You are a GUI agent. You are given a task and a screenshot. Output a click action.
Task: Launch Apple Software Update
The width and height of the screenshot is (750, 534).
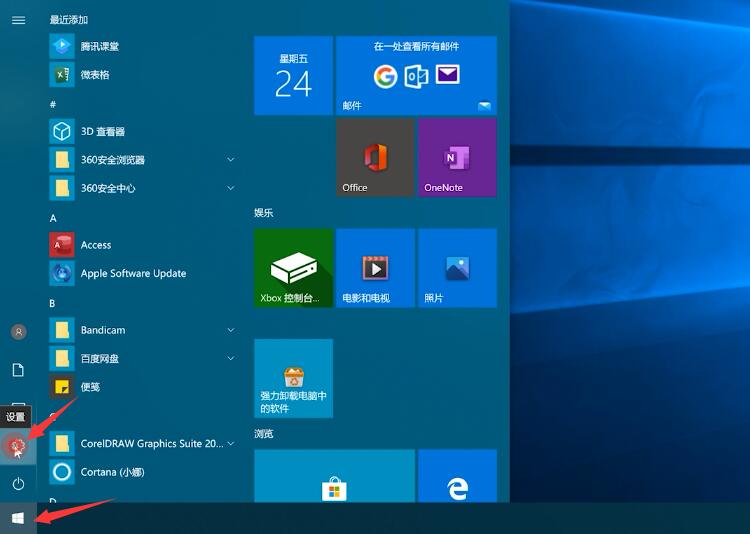pyautogui.click(x=143, y=273)
